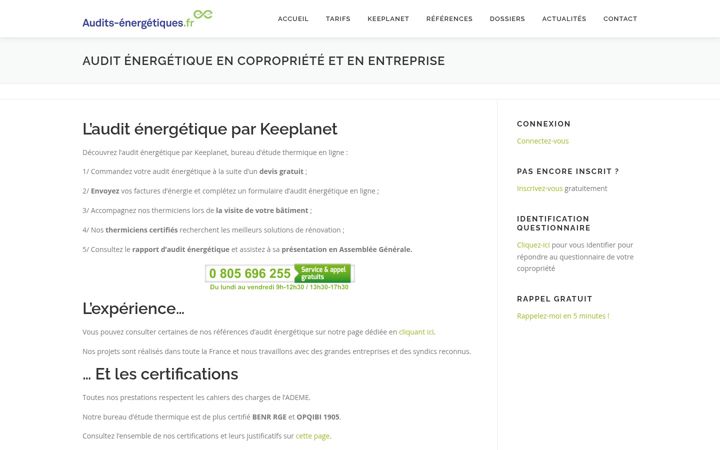The width and height of the screenshot is (720, 450).
Task: Open the ACCUEIL menu item
Action: coord(293,19)
